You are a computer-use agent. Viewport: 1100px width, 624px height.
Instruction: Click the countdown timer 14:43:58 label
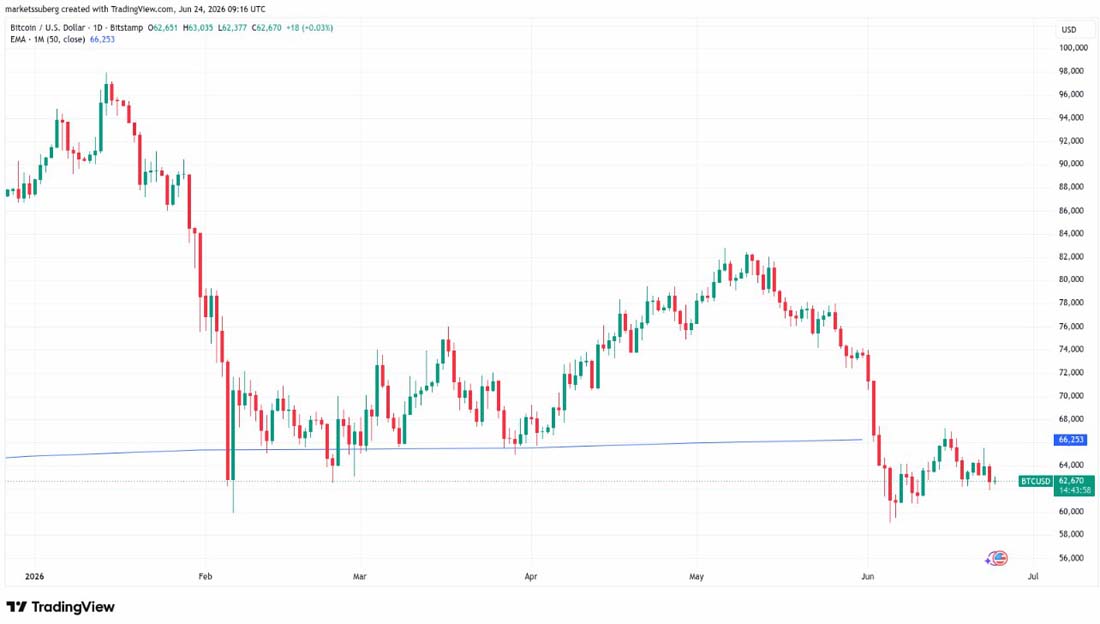pyautogui.click(x=1073, y=491)
